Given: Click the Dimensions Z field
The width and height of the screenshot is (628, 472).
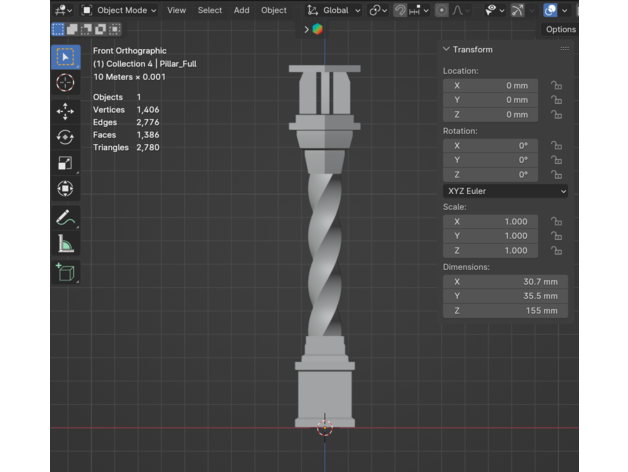Looking at the screenshot, I should tap(505, 311).
